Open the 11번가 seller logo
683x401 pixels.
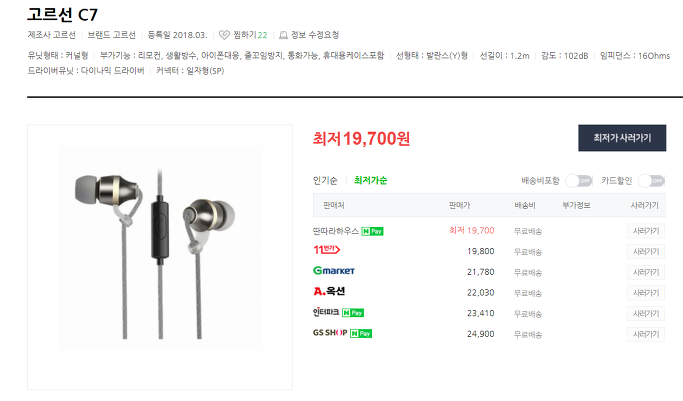[327, 250]
